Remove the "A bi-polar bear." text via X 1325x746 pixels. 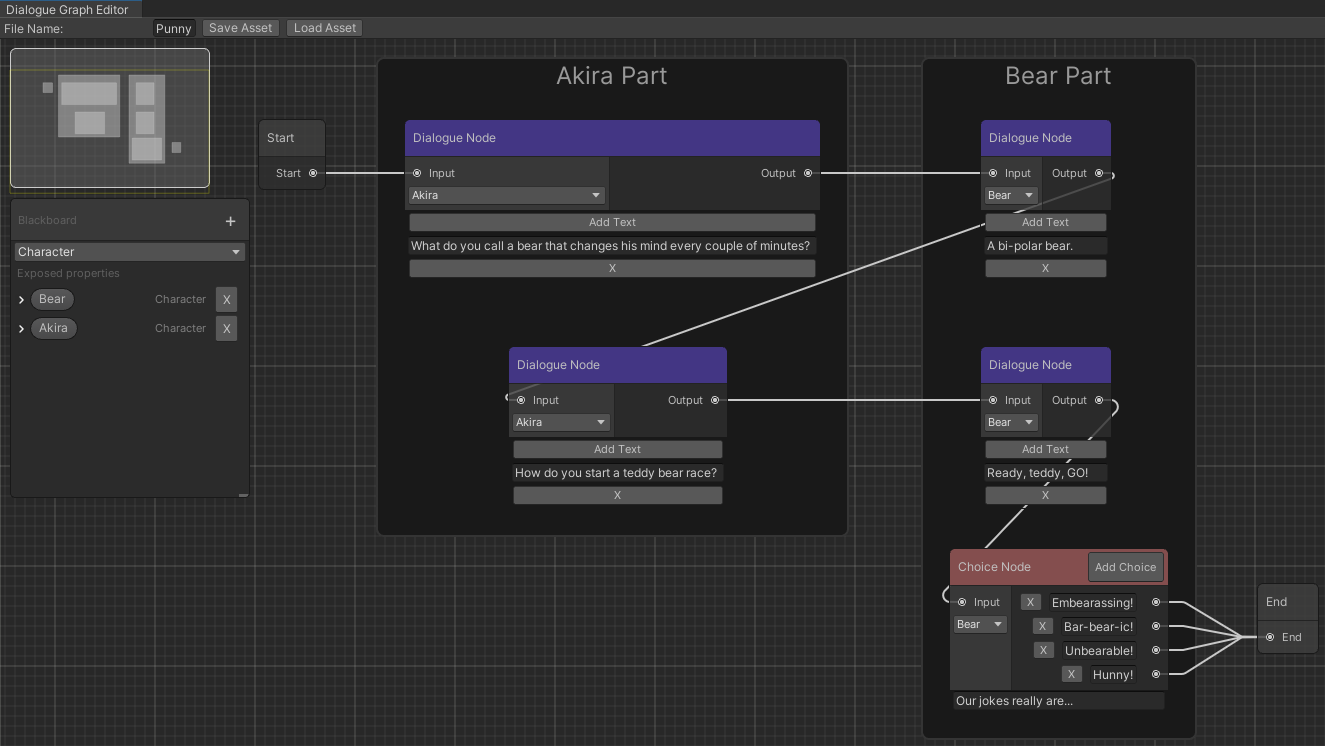point(1045,267)
